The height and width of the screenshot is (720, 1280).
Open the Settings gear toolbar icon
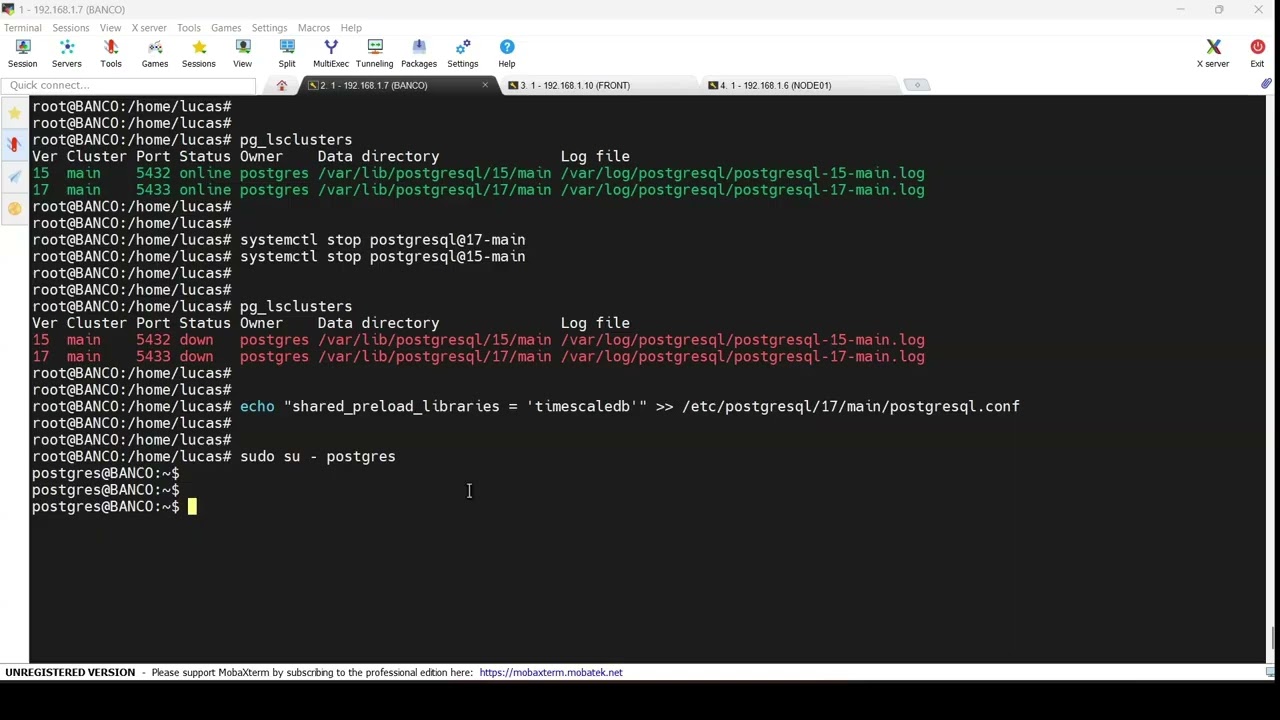[463, 54]
